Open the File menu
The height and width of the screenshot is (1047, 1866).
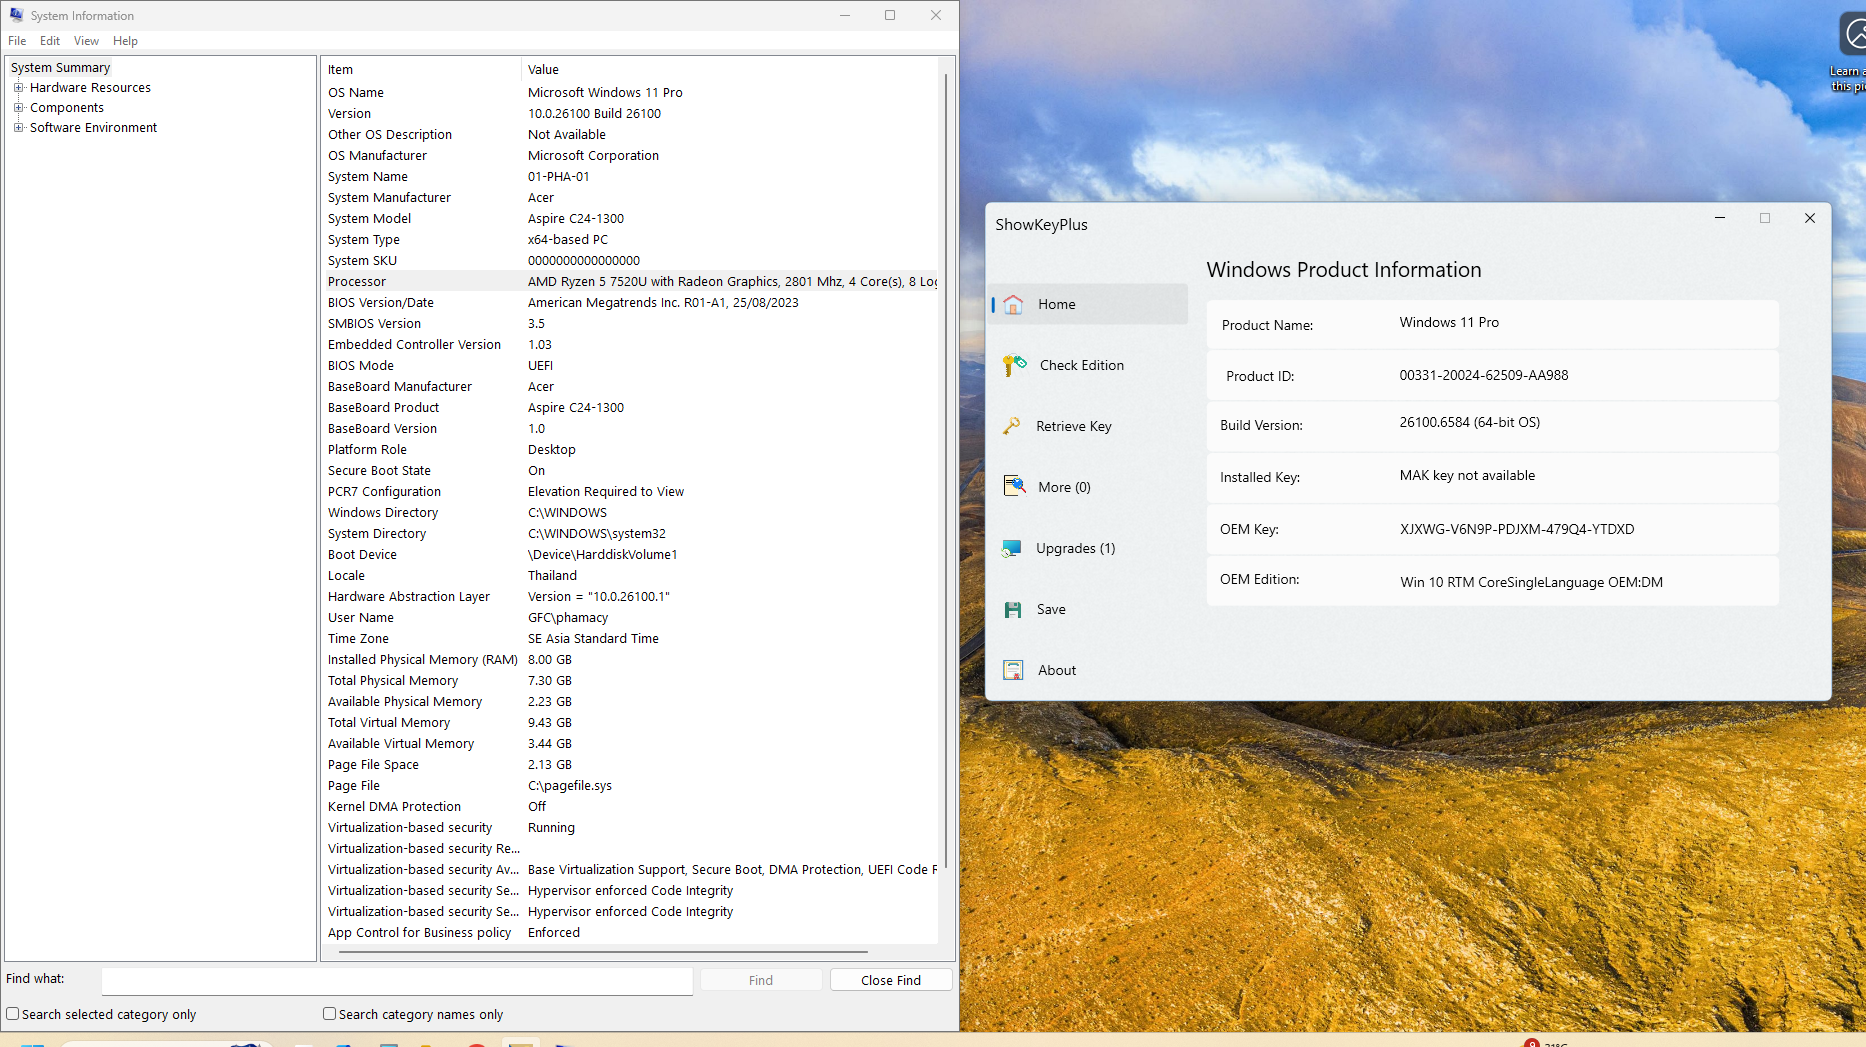click(x=17, y=41)
